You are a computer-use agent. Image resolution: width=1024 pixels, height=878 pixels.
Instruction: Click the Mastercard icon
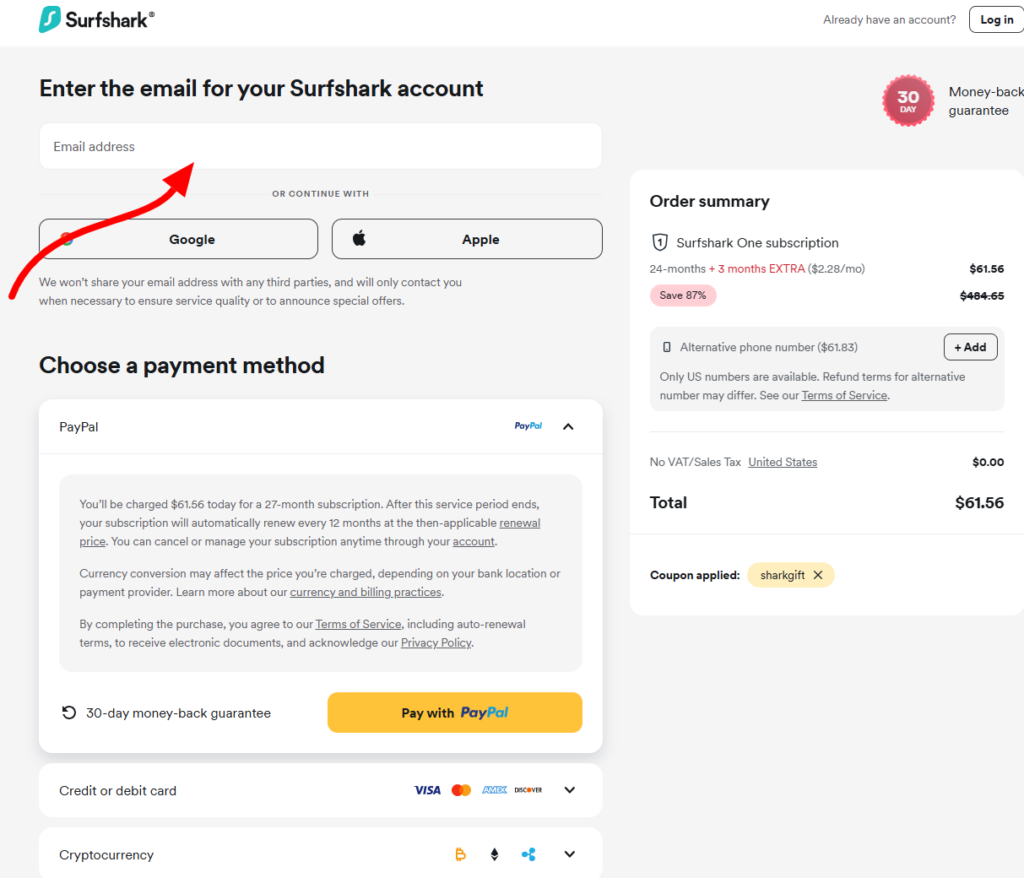point(461,789)
